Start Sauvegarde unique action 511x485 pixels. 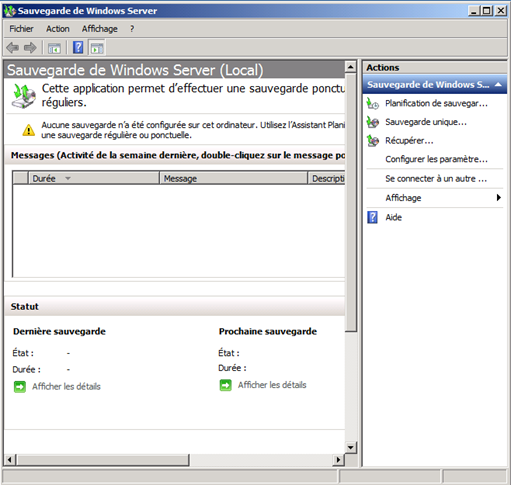[x=426, y=122]
